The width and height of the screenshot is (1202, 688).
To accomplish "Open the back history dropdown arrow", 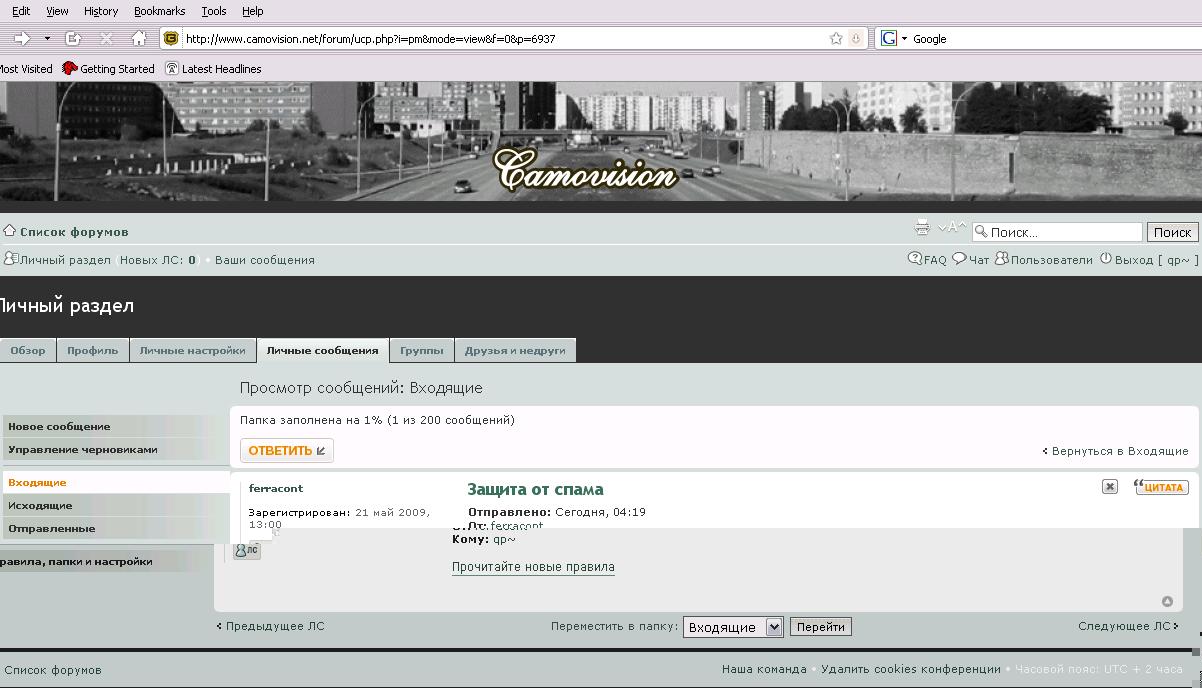I will click(x=47, y=38).
